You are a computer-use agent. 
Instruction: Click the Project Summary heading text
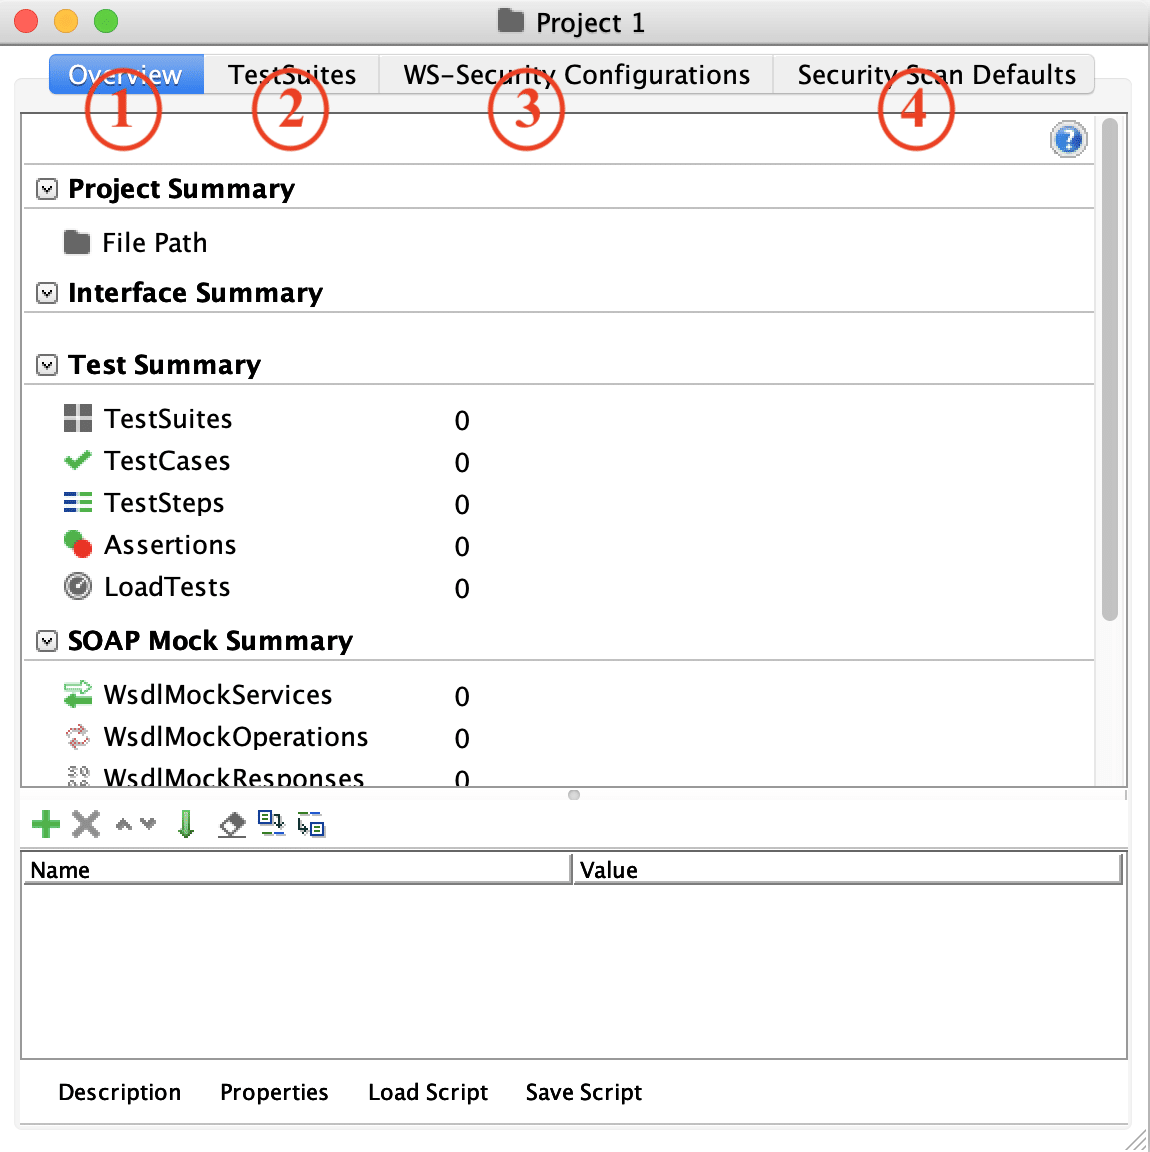pos(182,189)
